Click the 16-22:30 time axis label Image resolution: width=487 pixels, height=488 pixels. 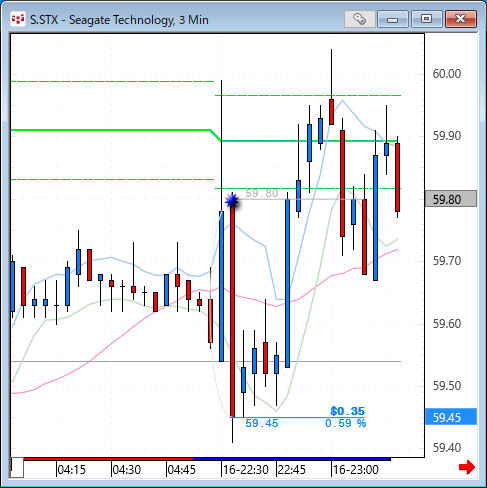246,470
